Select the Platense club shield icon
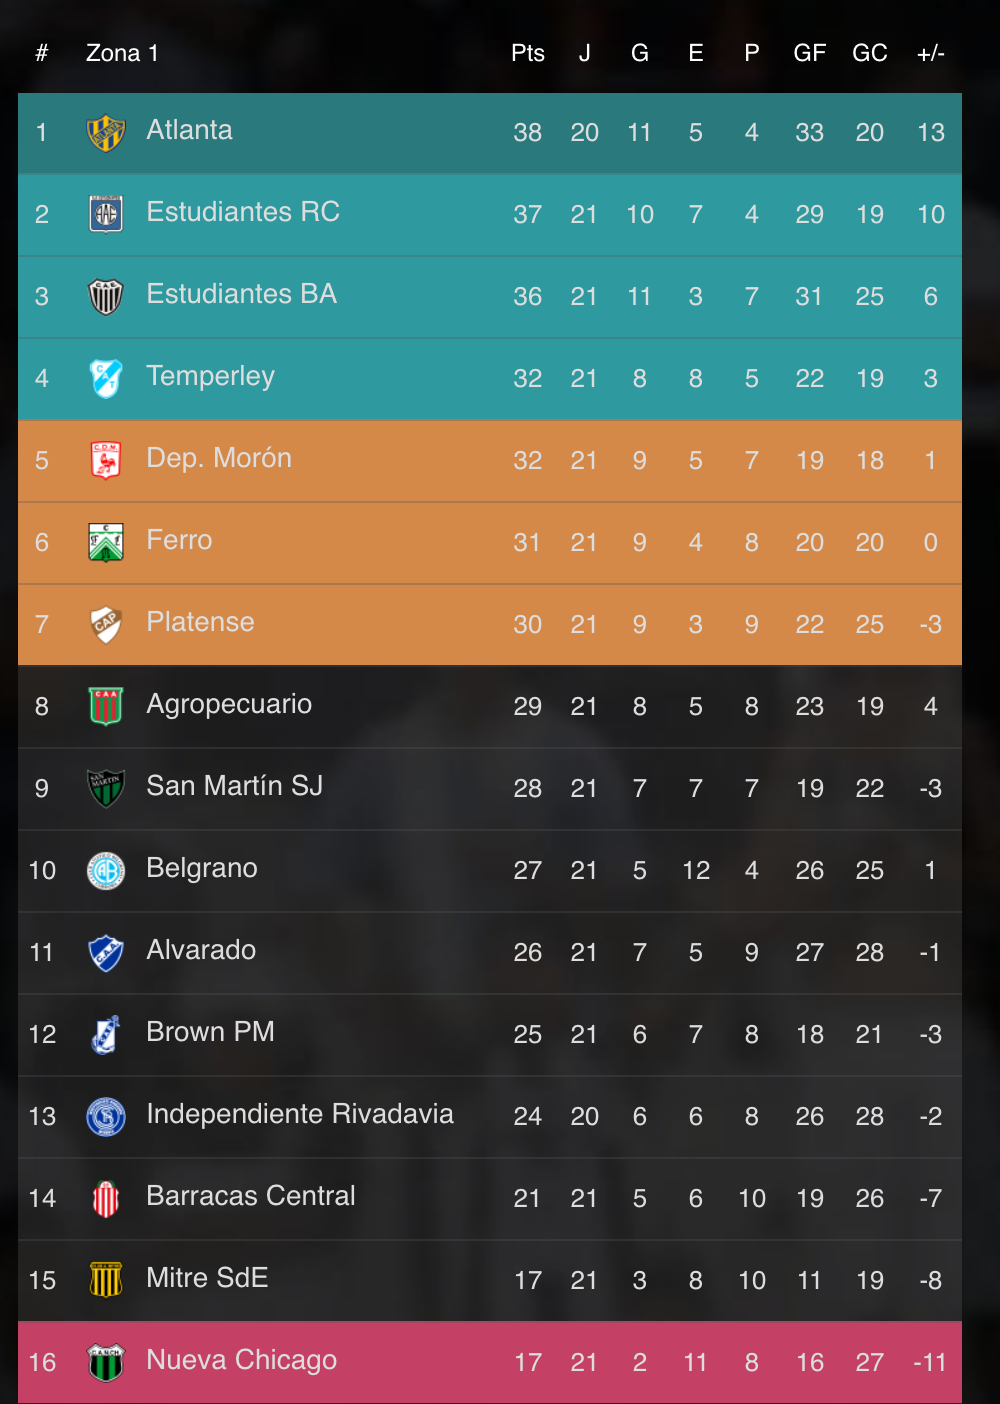Image resolution: width=1000 pixels, height=1404 pixels. (106, 624)
